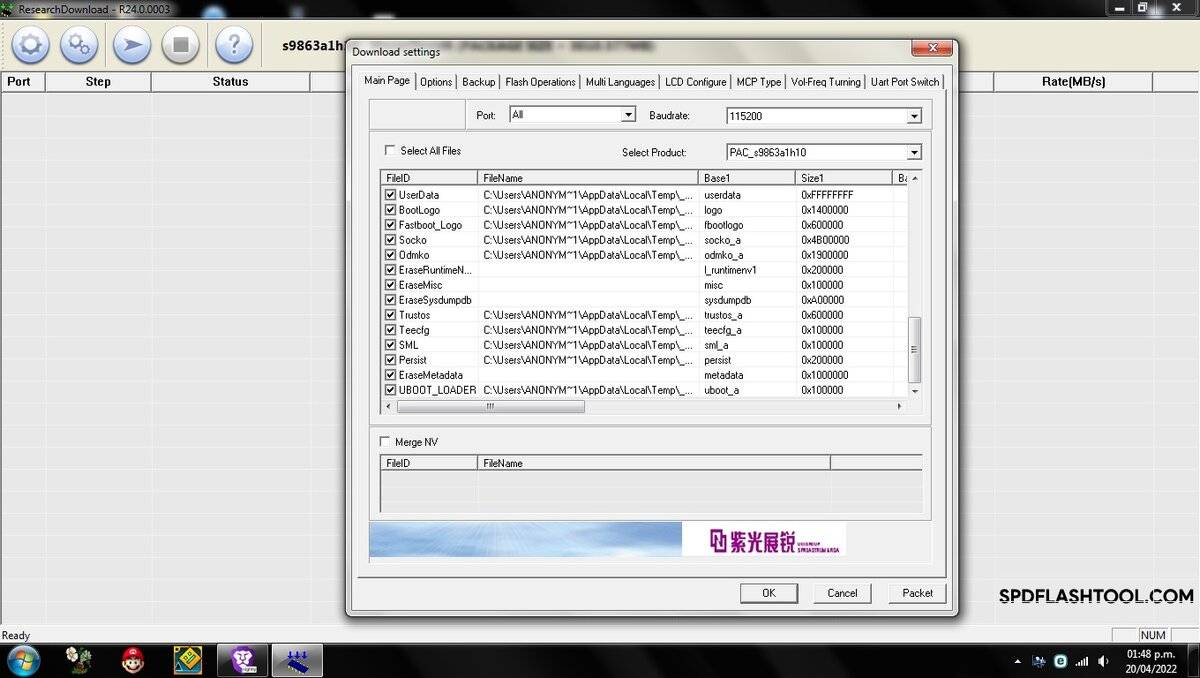Expand the Port dropdown set to All
This screenshot has height=678, width=1200.
572,115
